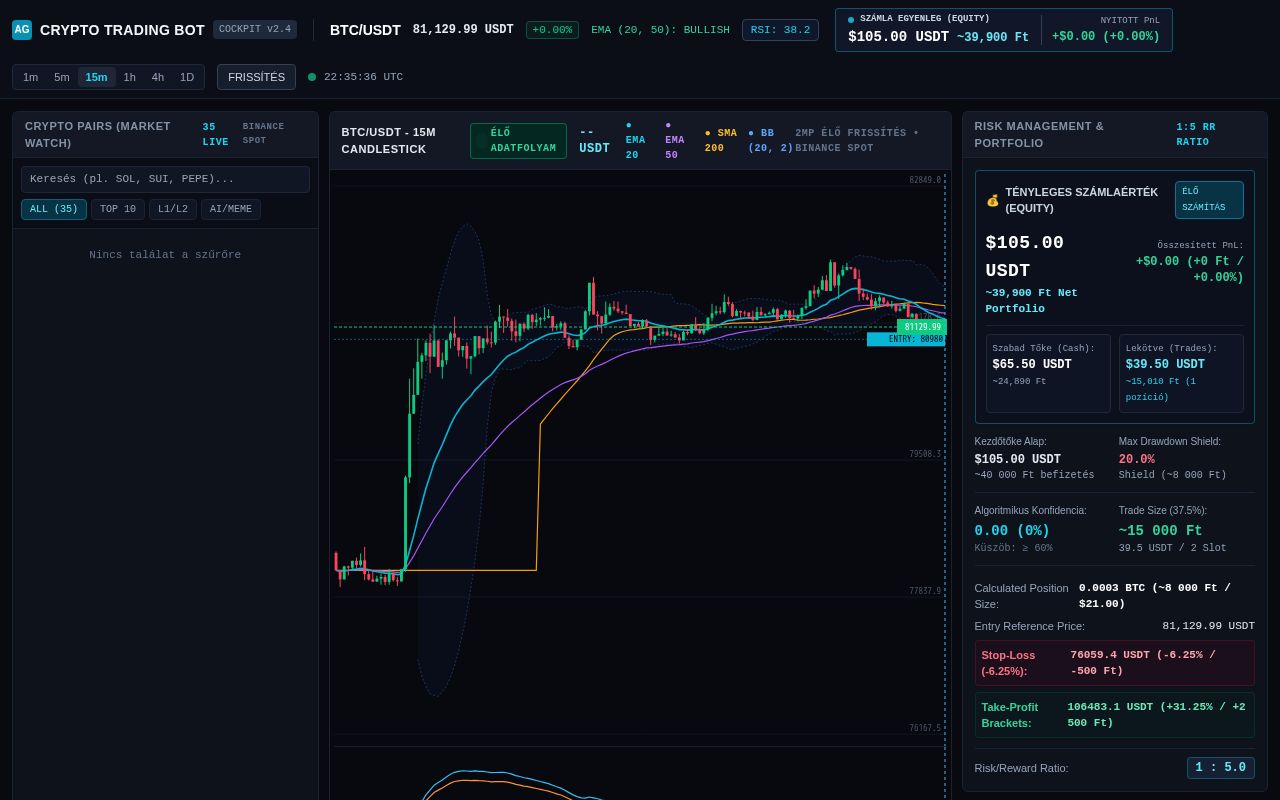
Task: Click the "35 LIVE" counter in market watch
Action: click(216, 135)
